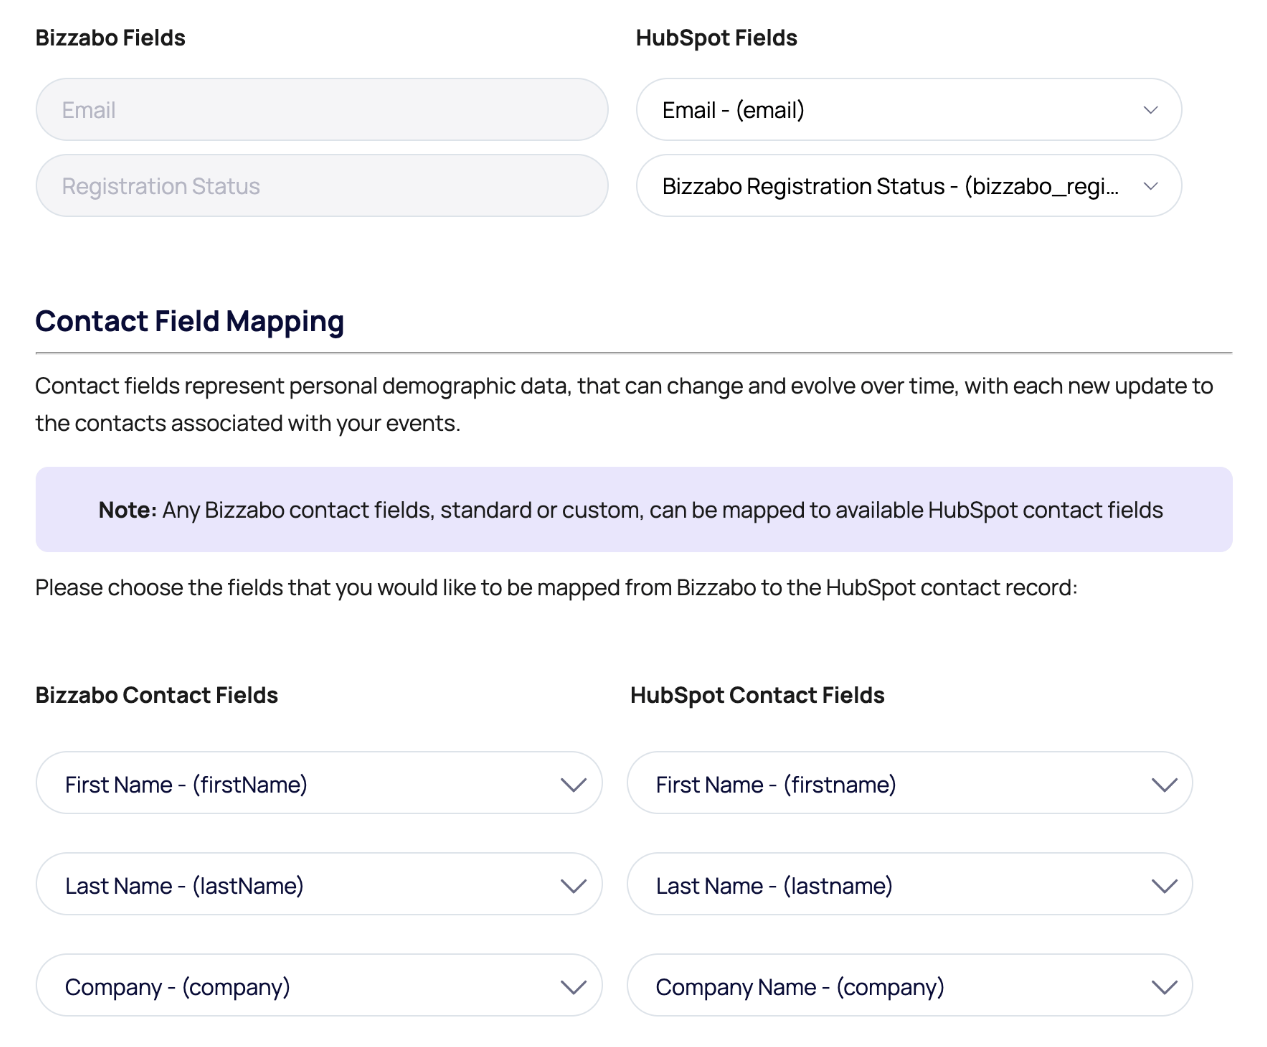The image size is (1267, 1047).
Task: Click the Bizzabo Contact Fields label
Action: tap(157, 695)
